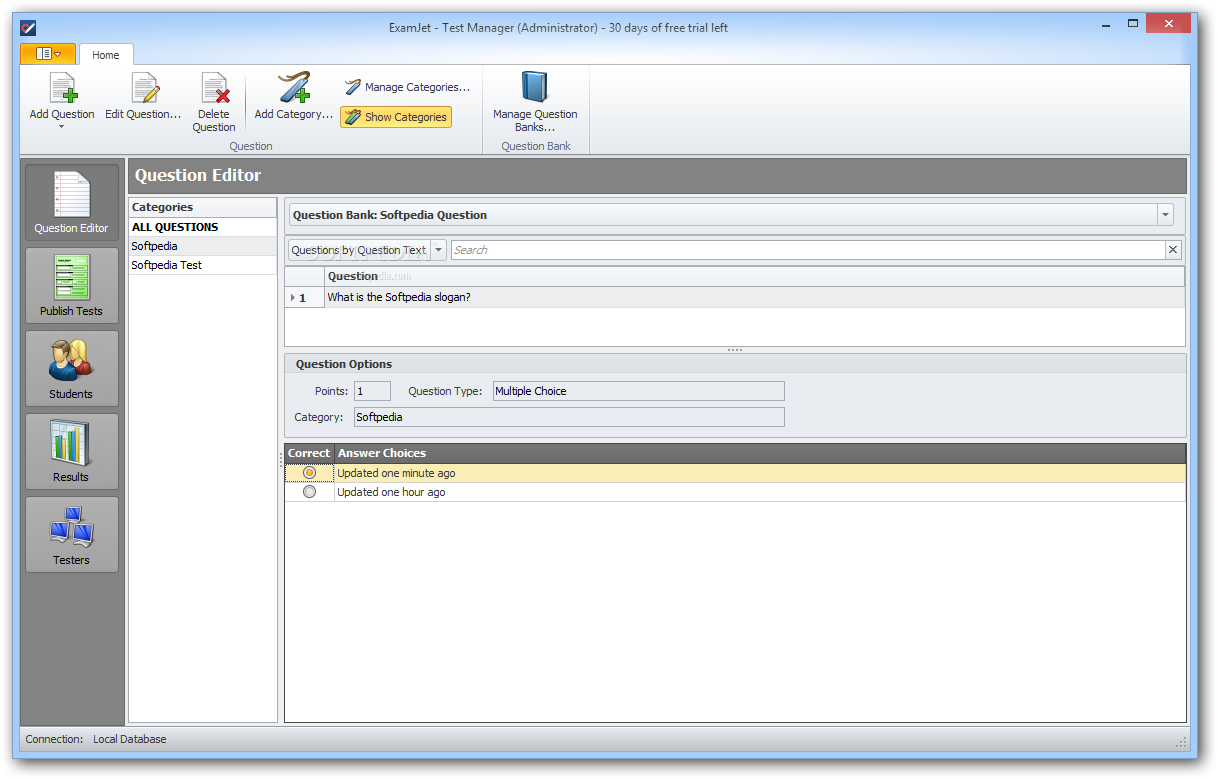The image size is (1218, 779).
Task: Select the Softpedia category
Action: [203, 246]
